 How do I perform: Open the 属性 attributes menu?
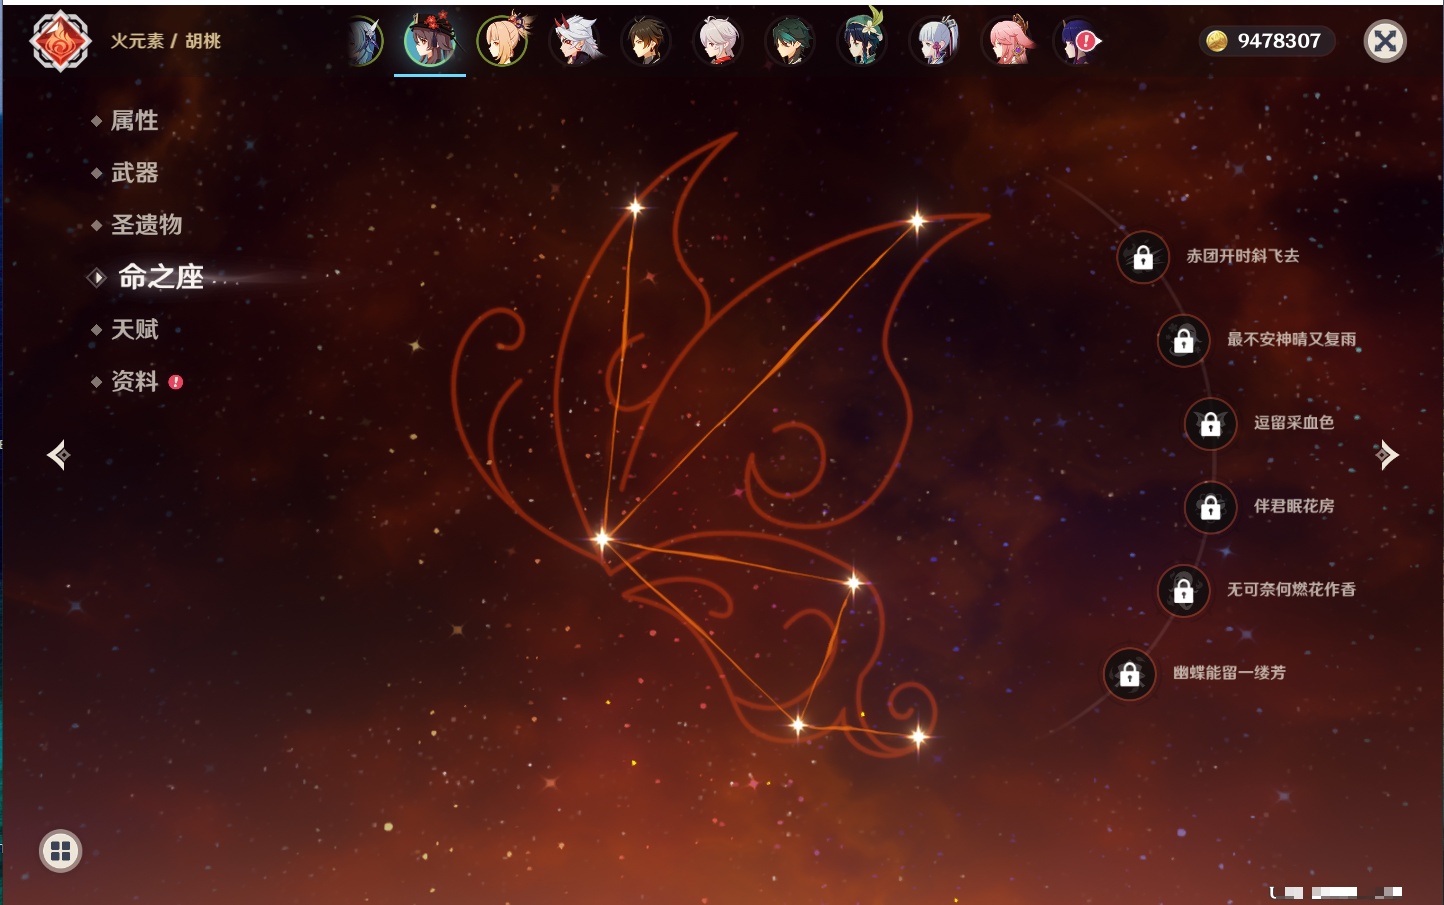click(135, 121)
